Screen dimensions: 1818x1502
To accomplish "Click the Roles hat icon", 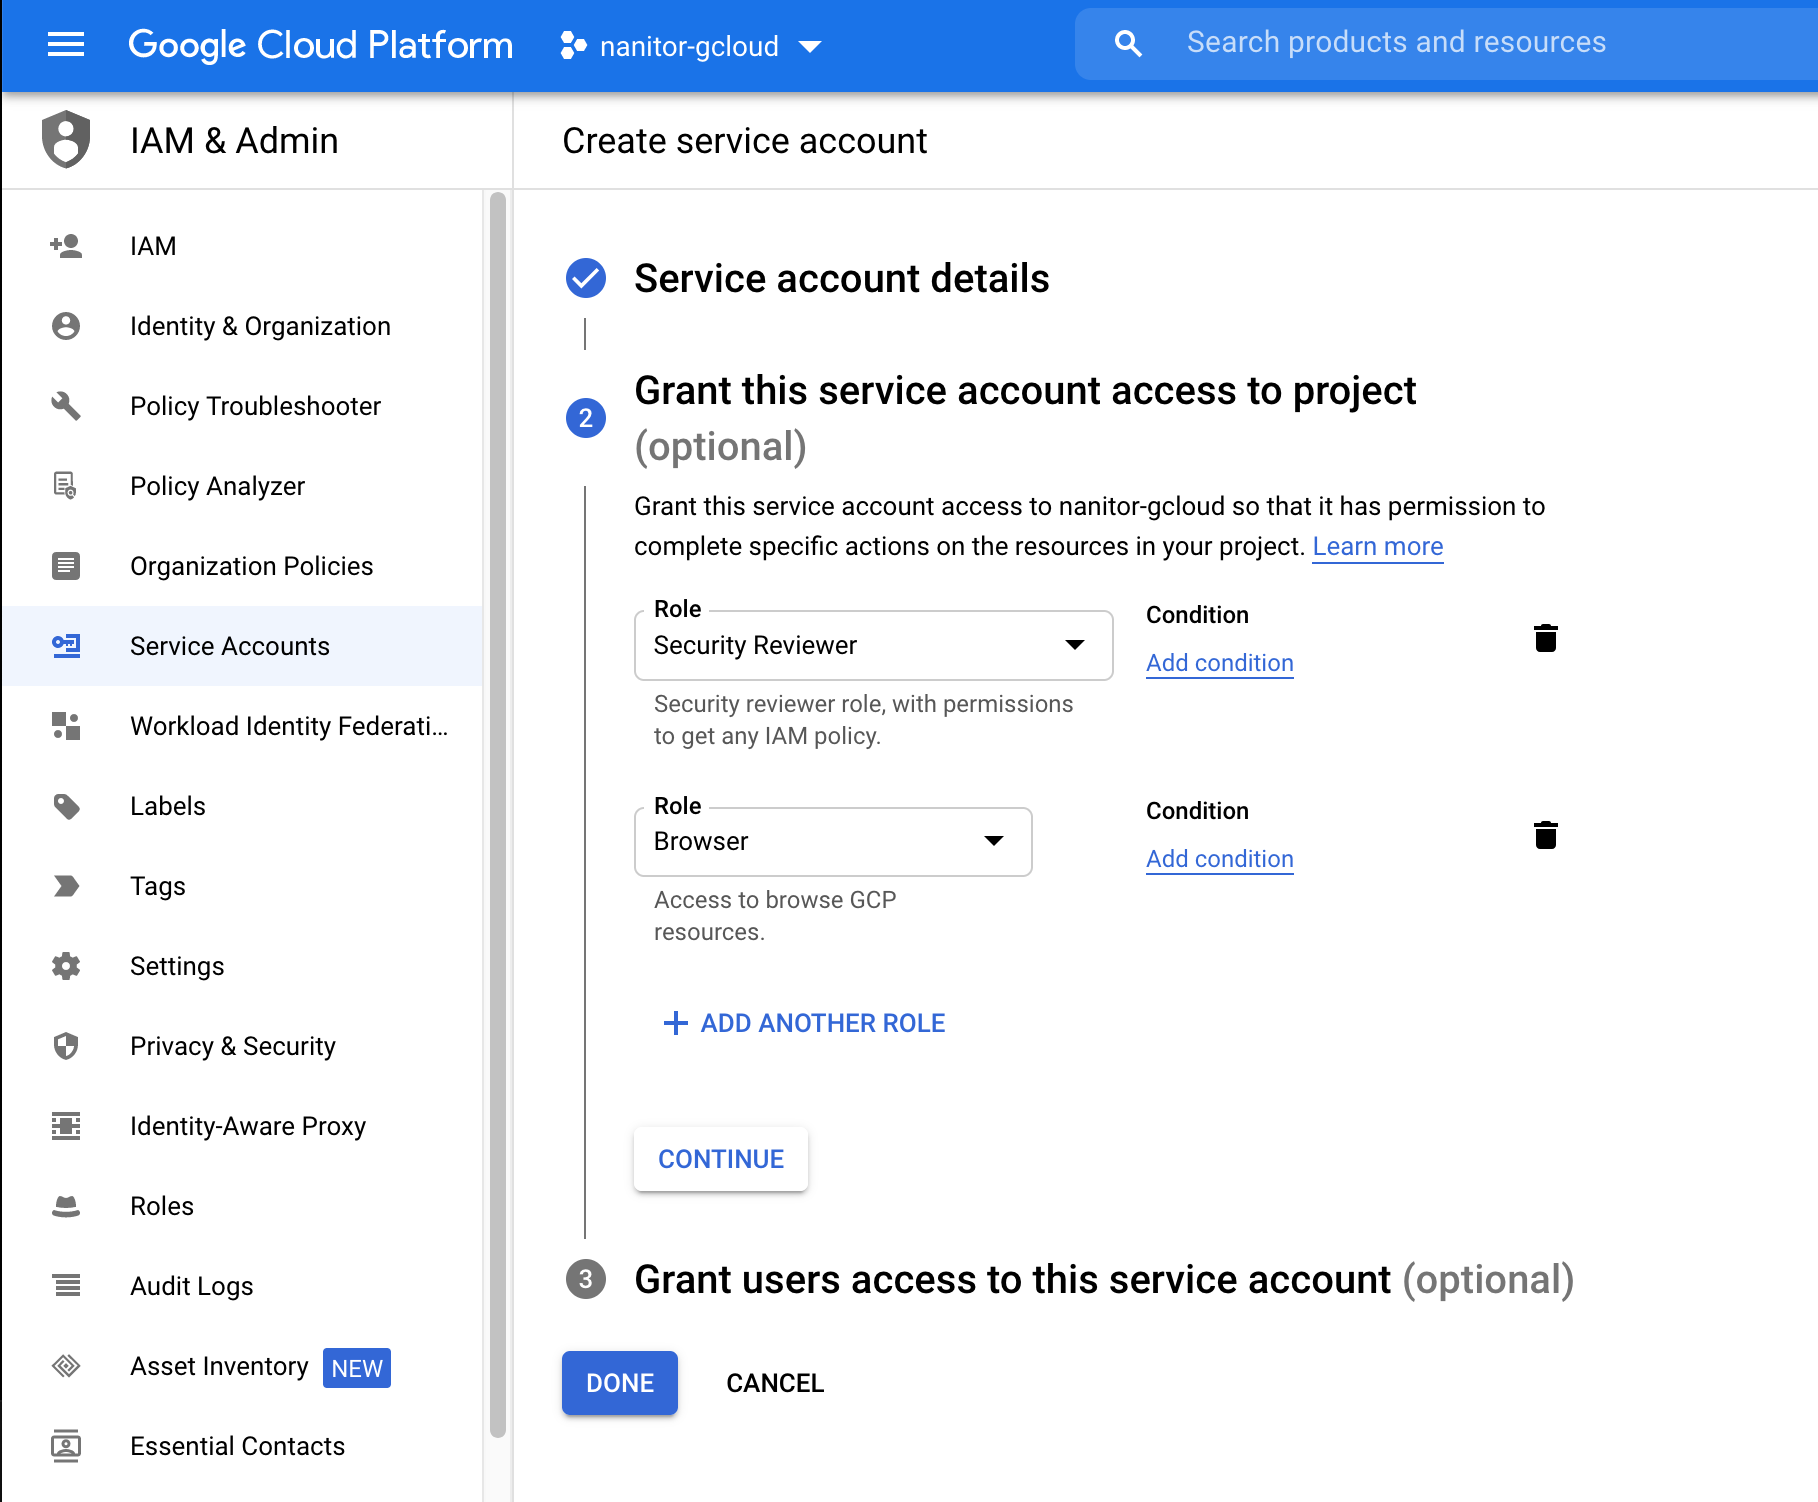I will point(66,1206).
